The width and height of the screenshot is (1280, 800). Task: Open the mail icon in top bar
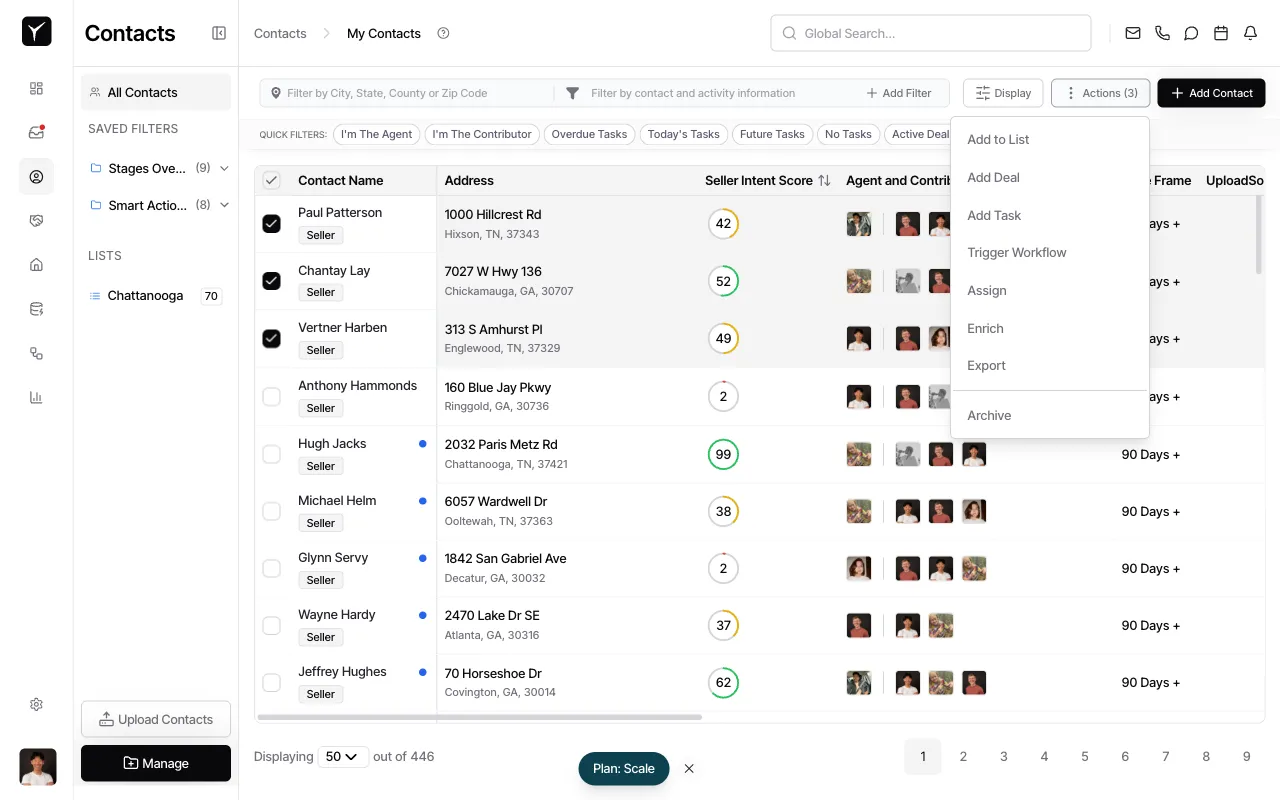coord(1132,33)
